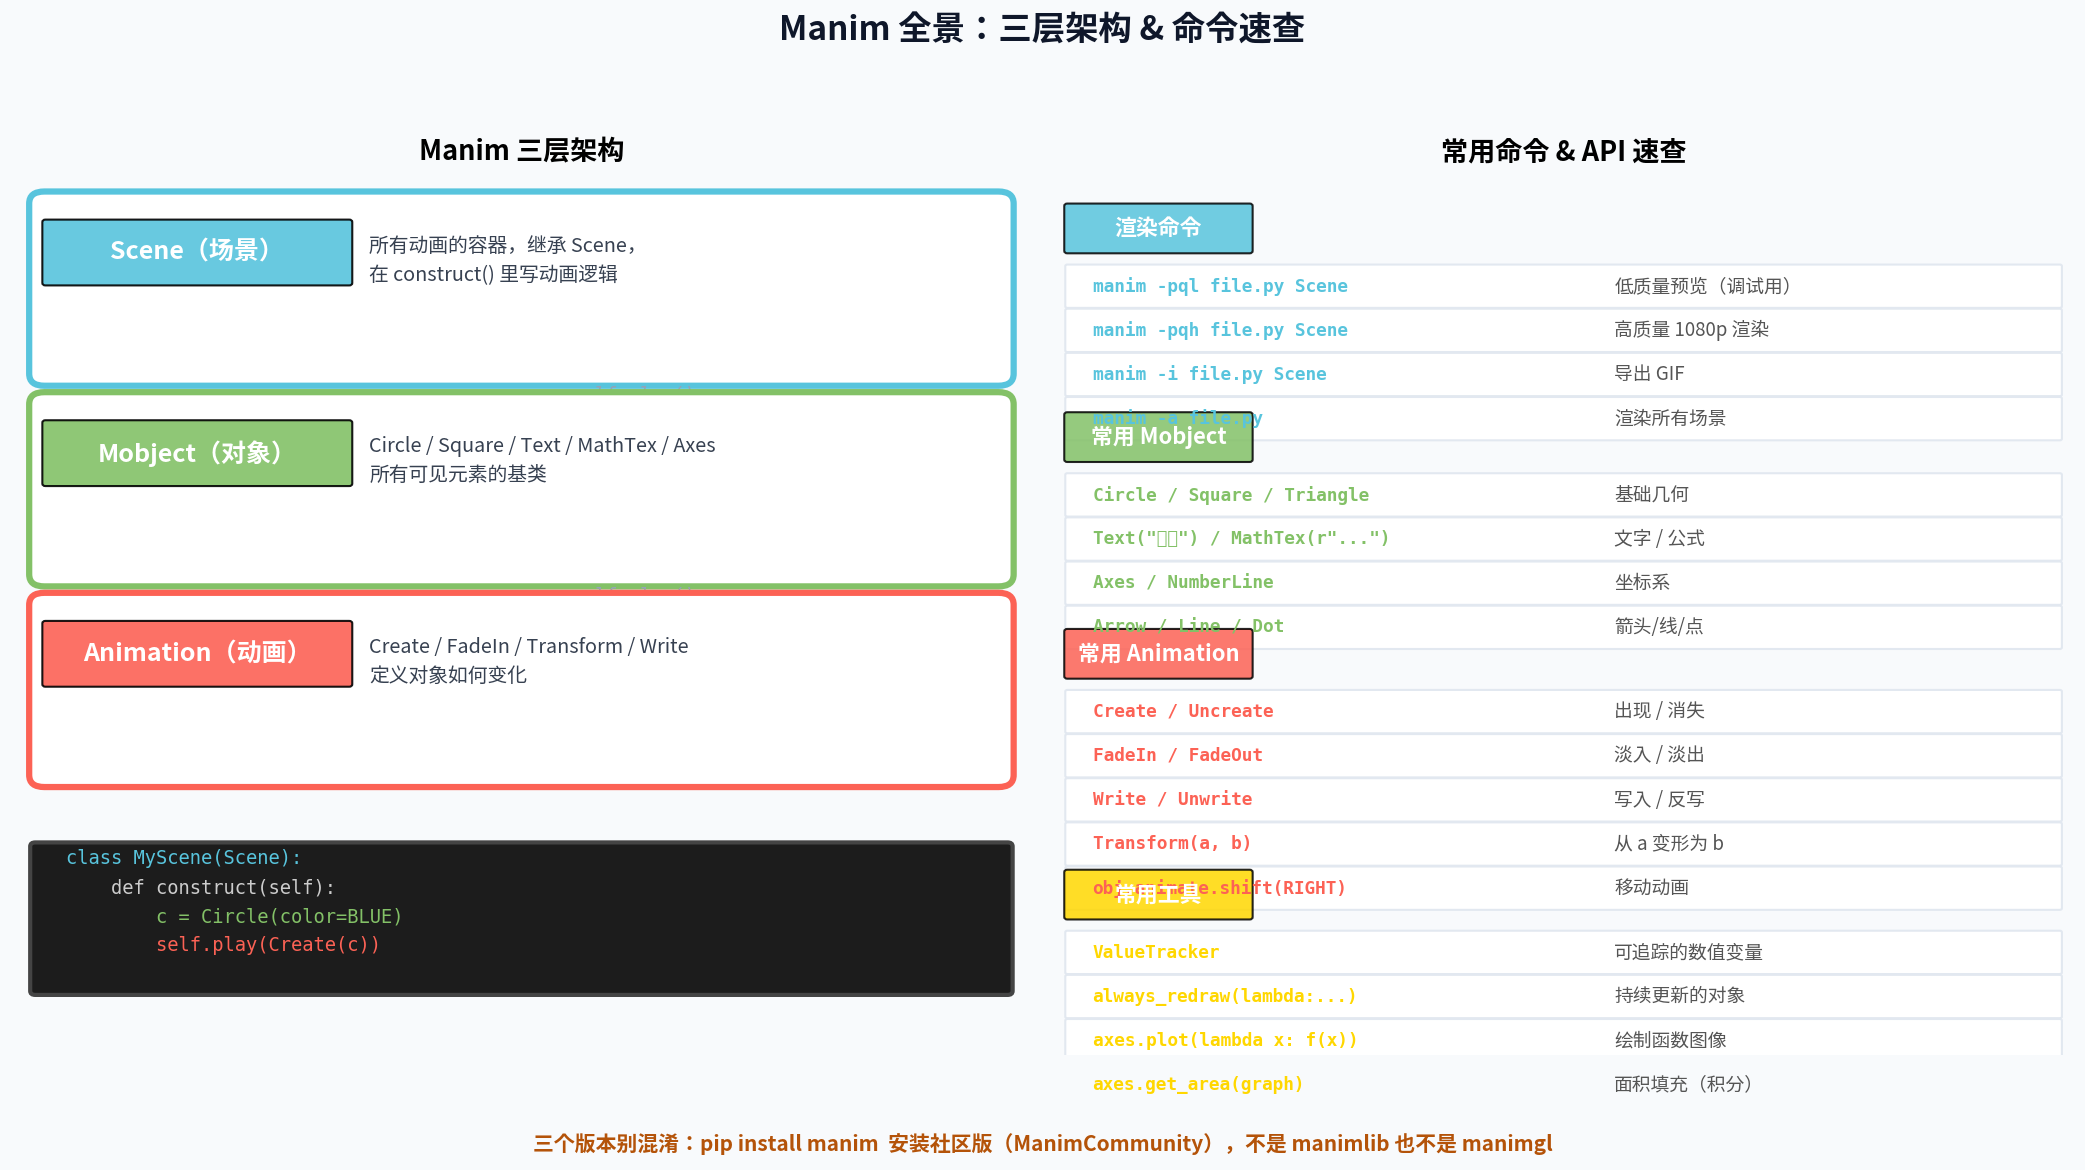Click code line 'def construct(self):'
This screenshot has width=2085, height=1170.
[223, 887]
